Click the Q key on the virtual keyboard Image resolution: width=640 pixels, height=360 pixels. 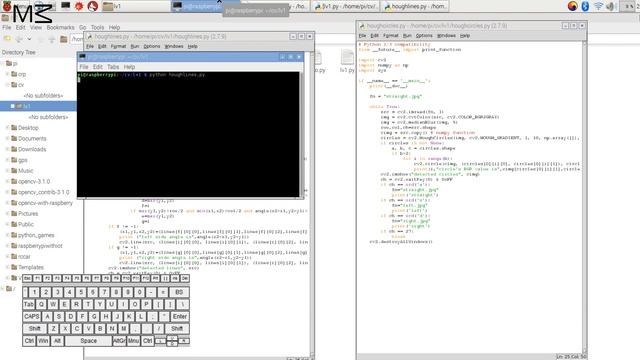[41, 304]
